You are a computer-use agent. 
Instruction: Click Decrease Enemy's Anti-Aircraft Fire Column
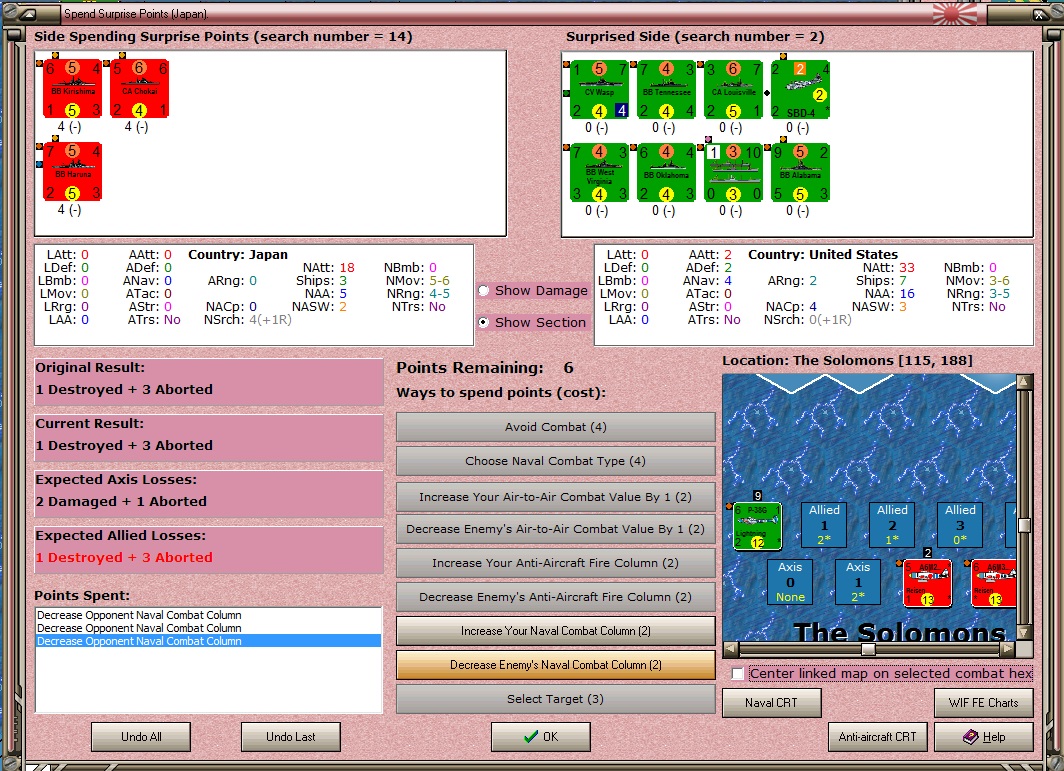point(556,597)
